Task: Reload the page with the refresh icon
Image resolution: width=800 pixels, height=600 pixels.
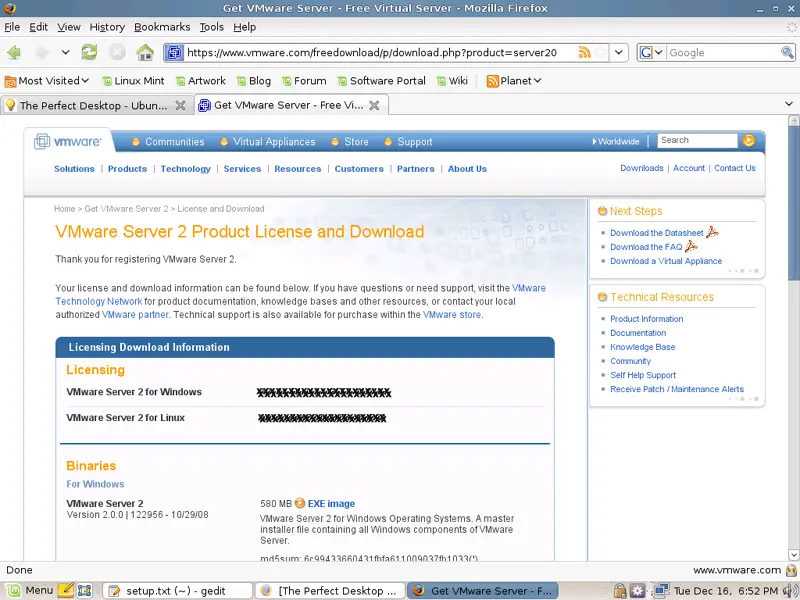Action: (89, 52)
